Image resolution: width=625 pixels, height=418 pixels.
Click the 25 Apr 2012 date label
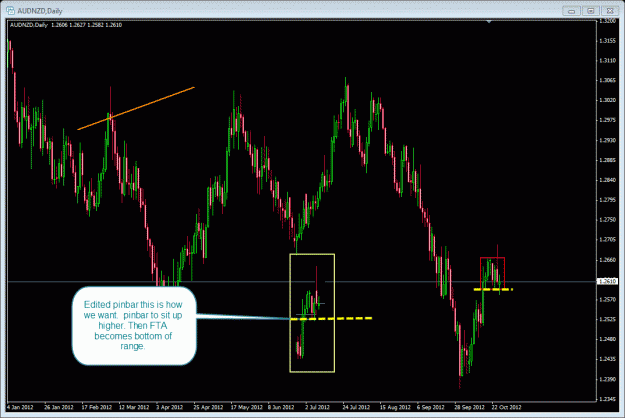point(208,407)
